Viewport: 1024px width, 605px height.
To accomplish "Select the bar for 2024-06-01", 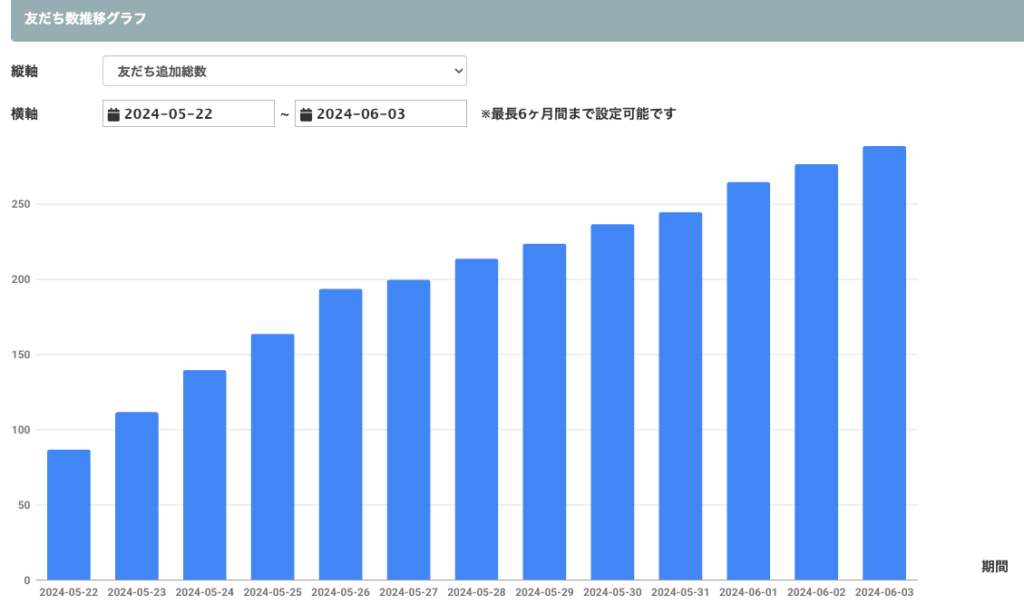I will pyautogui.click(x=748, y=381).
